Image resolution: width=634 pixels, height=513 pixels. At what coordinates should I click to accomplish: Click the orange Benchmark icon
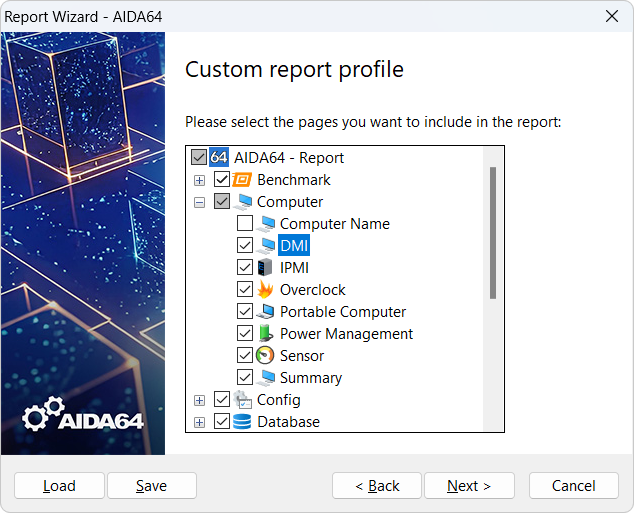click(x=243, y=180)
